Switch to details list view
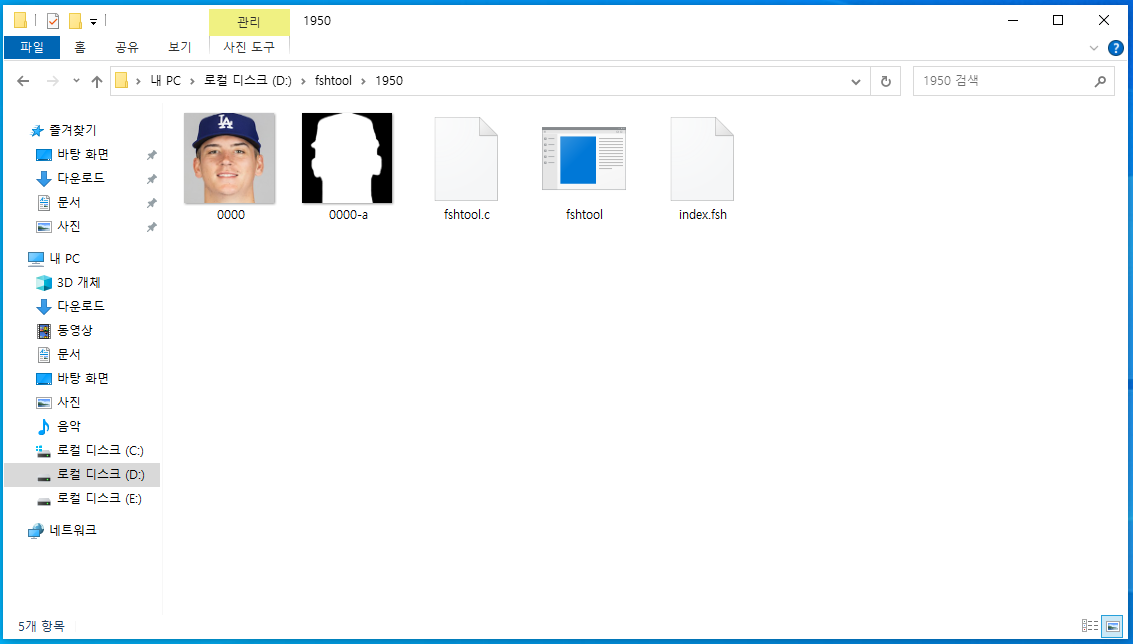This screenshot has width=1133, height=644. pyautogui.click(x=1090, y=626)
